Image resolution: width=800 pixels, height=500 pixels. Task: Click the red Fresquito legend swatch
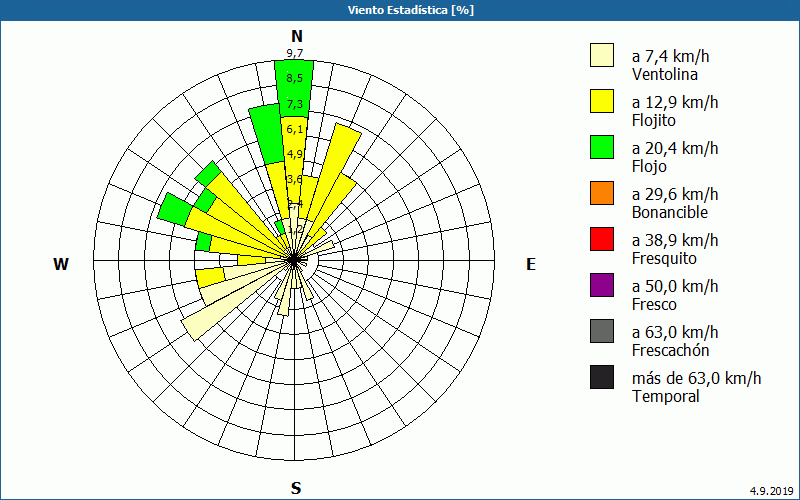[602, 239]
